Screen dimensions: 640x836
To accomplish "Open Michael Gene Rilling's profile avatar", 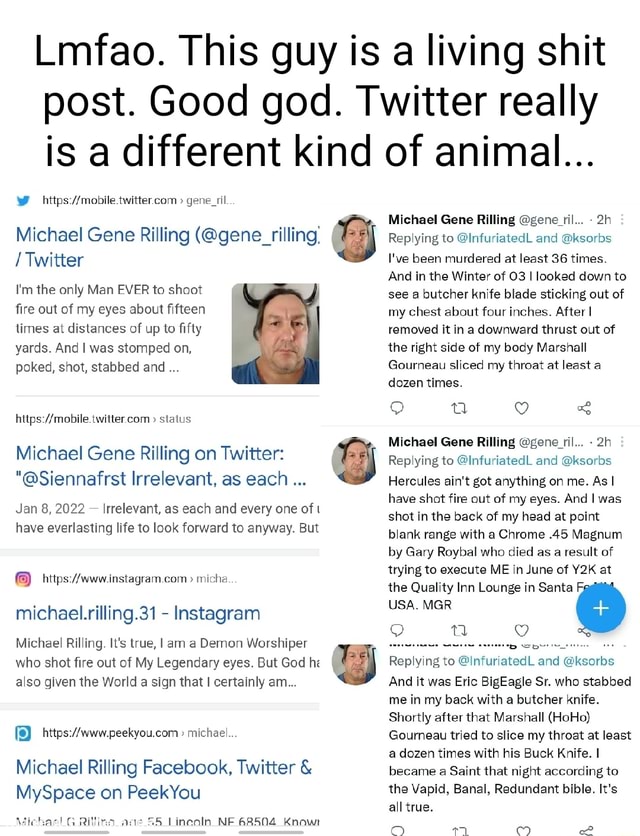I will coord(354,236).
